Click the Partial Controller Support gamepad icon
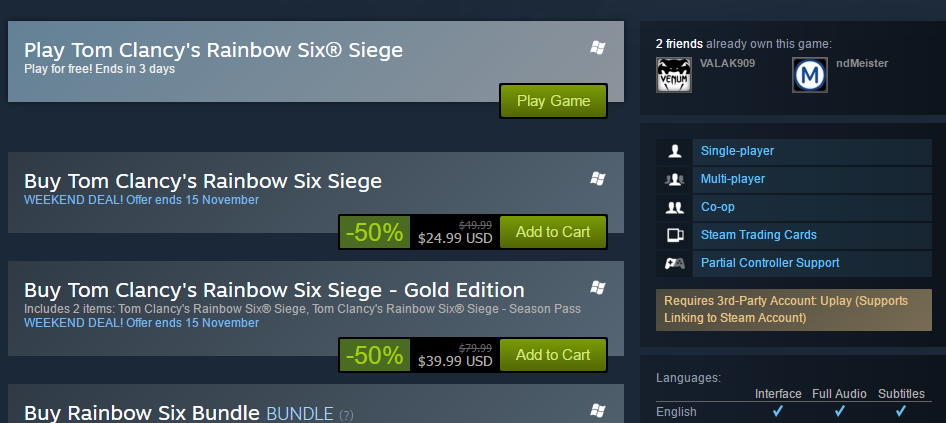 click(x=675, y=263)
